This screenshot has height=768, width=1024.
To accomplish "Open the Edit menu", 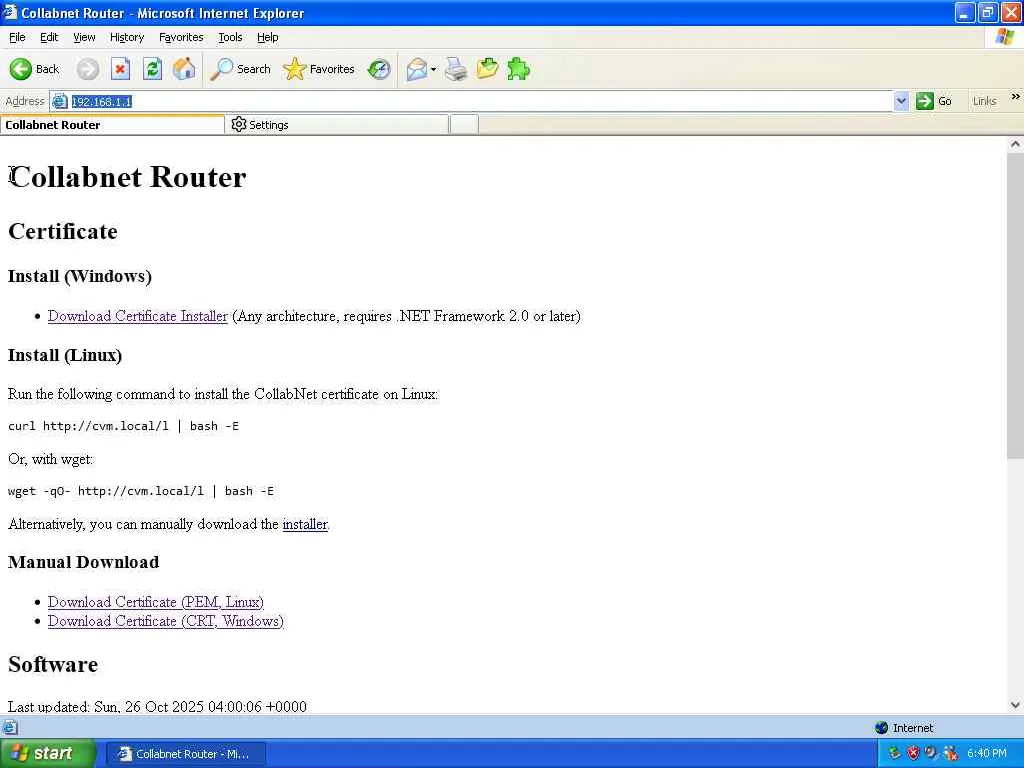I will pyautogui.click(x=49, y=37).
